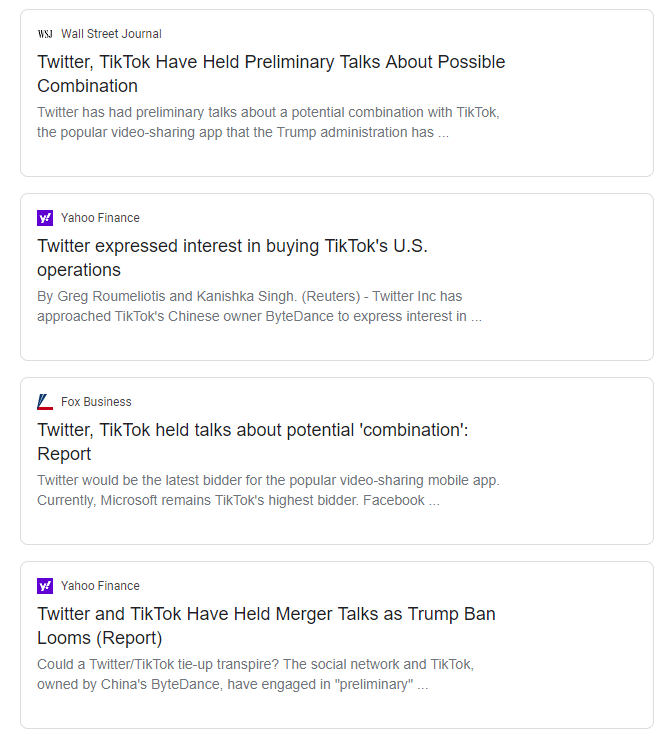Click the Yahoo icon above the U.S. operations headline
The width and height of the screenshot is (668, 744).
click(x=45, y=218)
